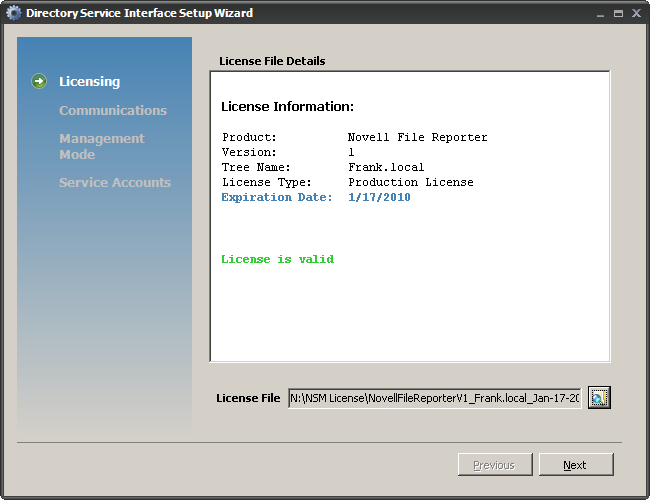Click the Previous button
Screen dimensions: 650x500
pyautogui.click(x=495, y=465)
